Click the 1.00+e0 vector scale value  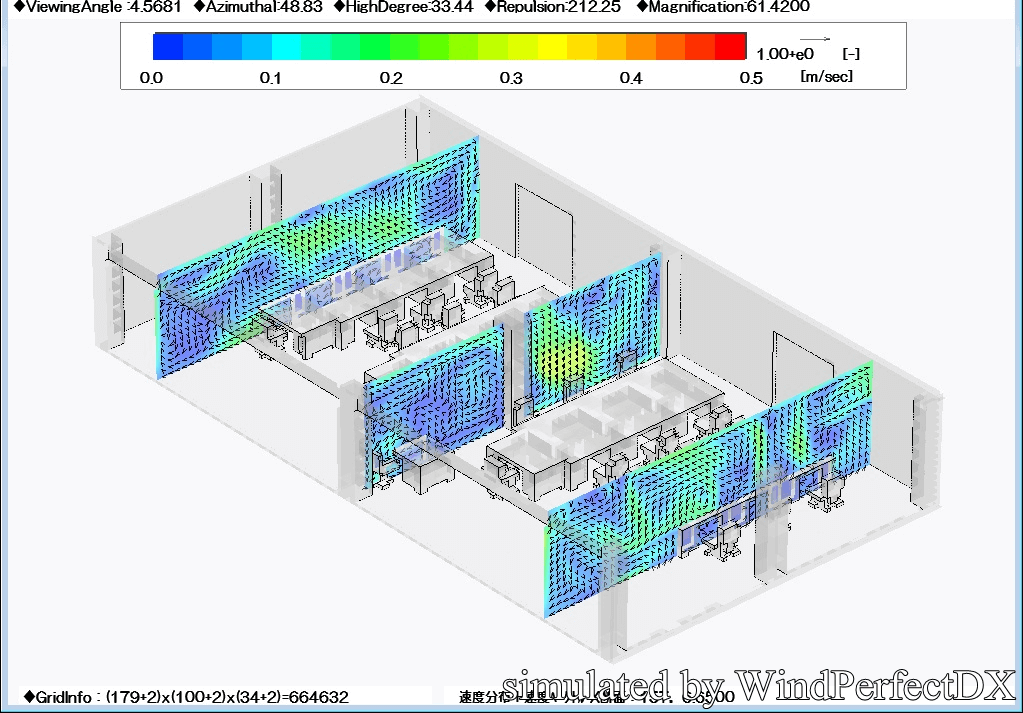pos(785,54)
